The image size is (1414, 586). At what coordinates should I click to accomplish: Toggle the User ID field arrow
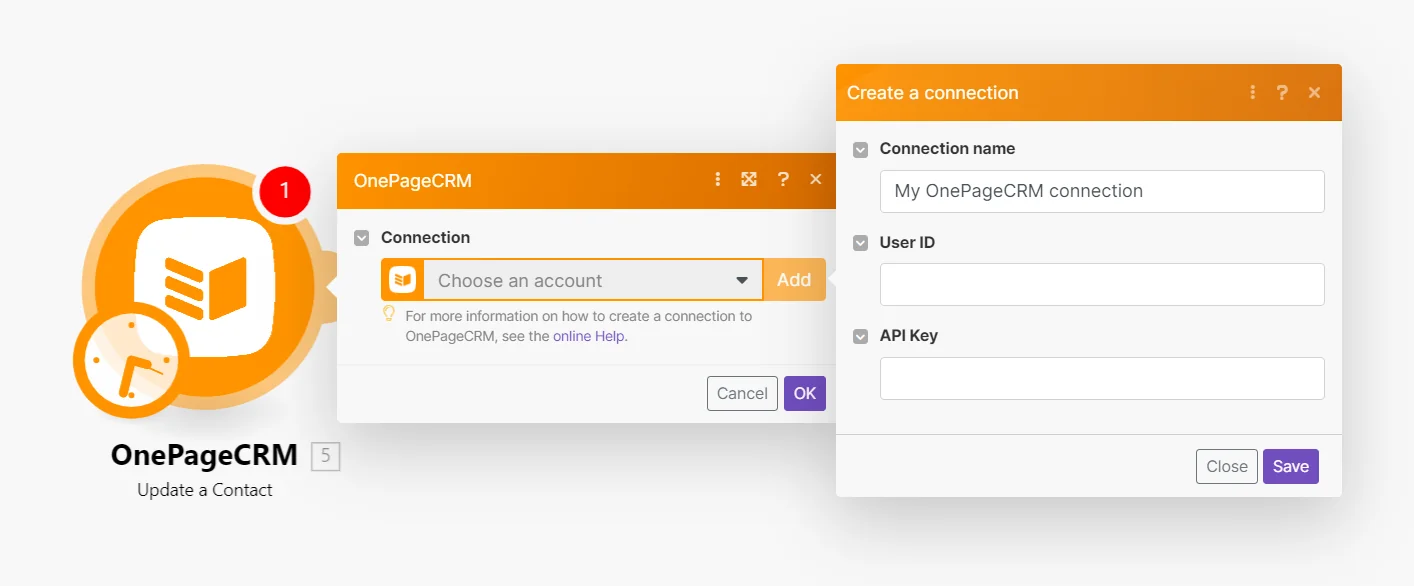coord(860,243)
